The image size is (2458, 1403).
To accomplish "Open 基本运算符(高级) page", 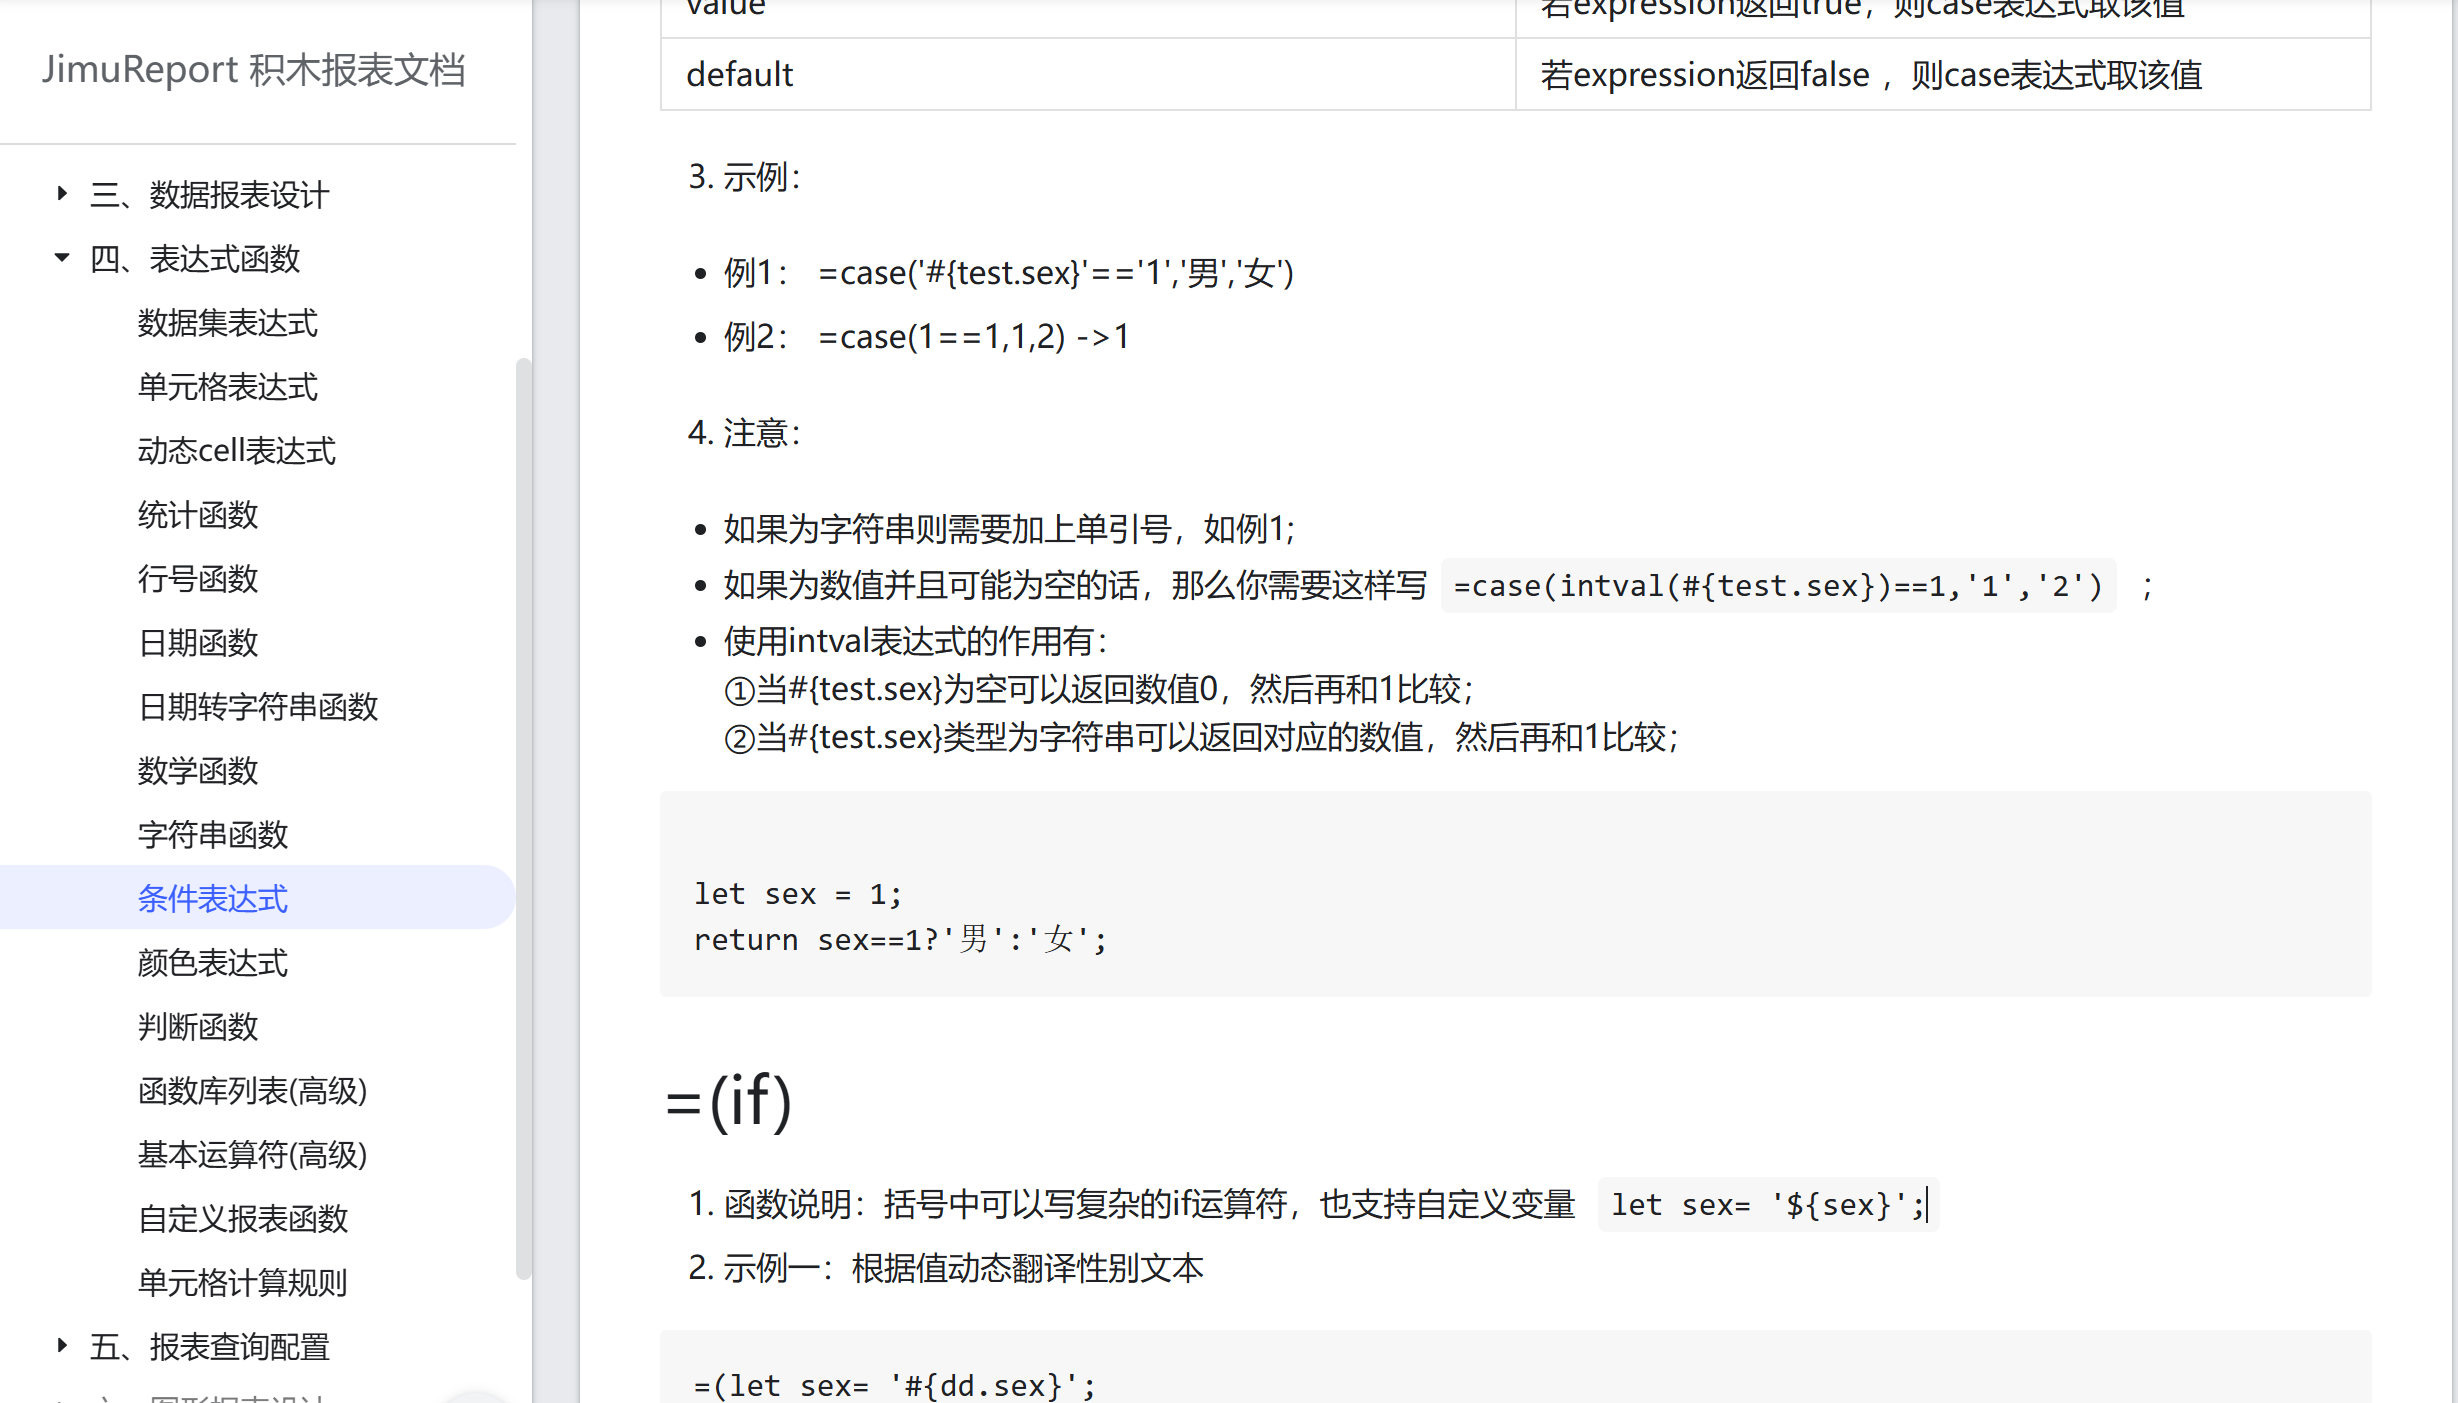I will [x=253, y=1154].
